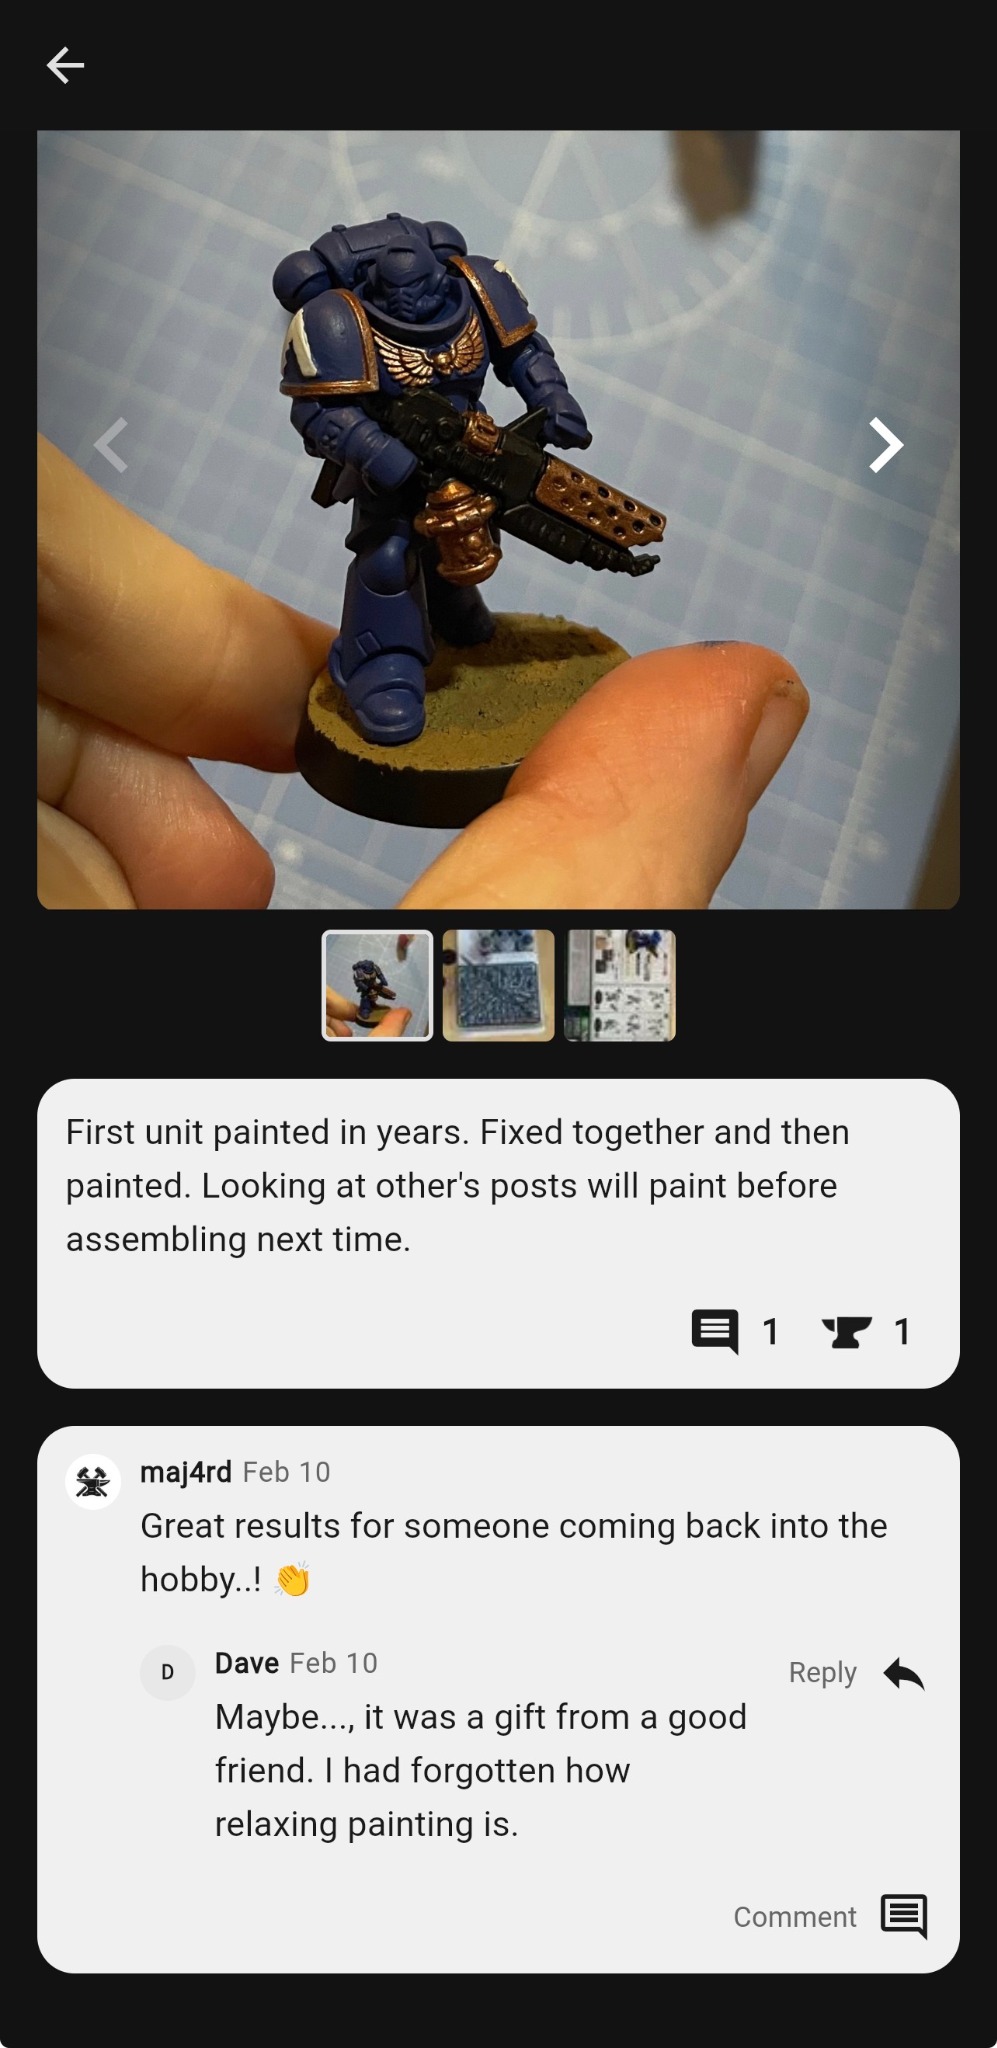Tap maj4rd's comment text
The width and height of the screenshot is (997, 2048).
pos(513,1552)
